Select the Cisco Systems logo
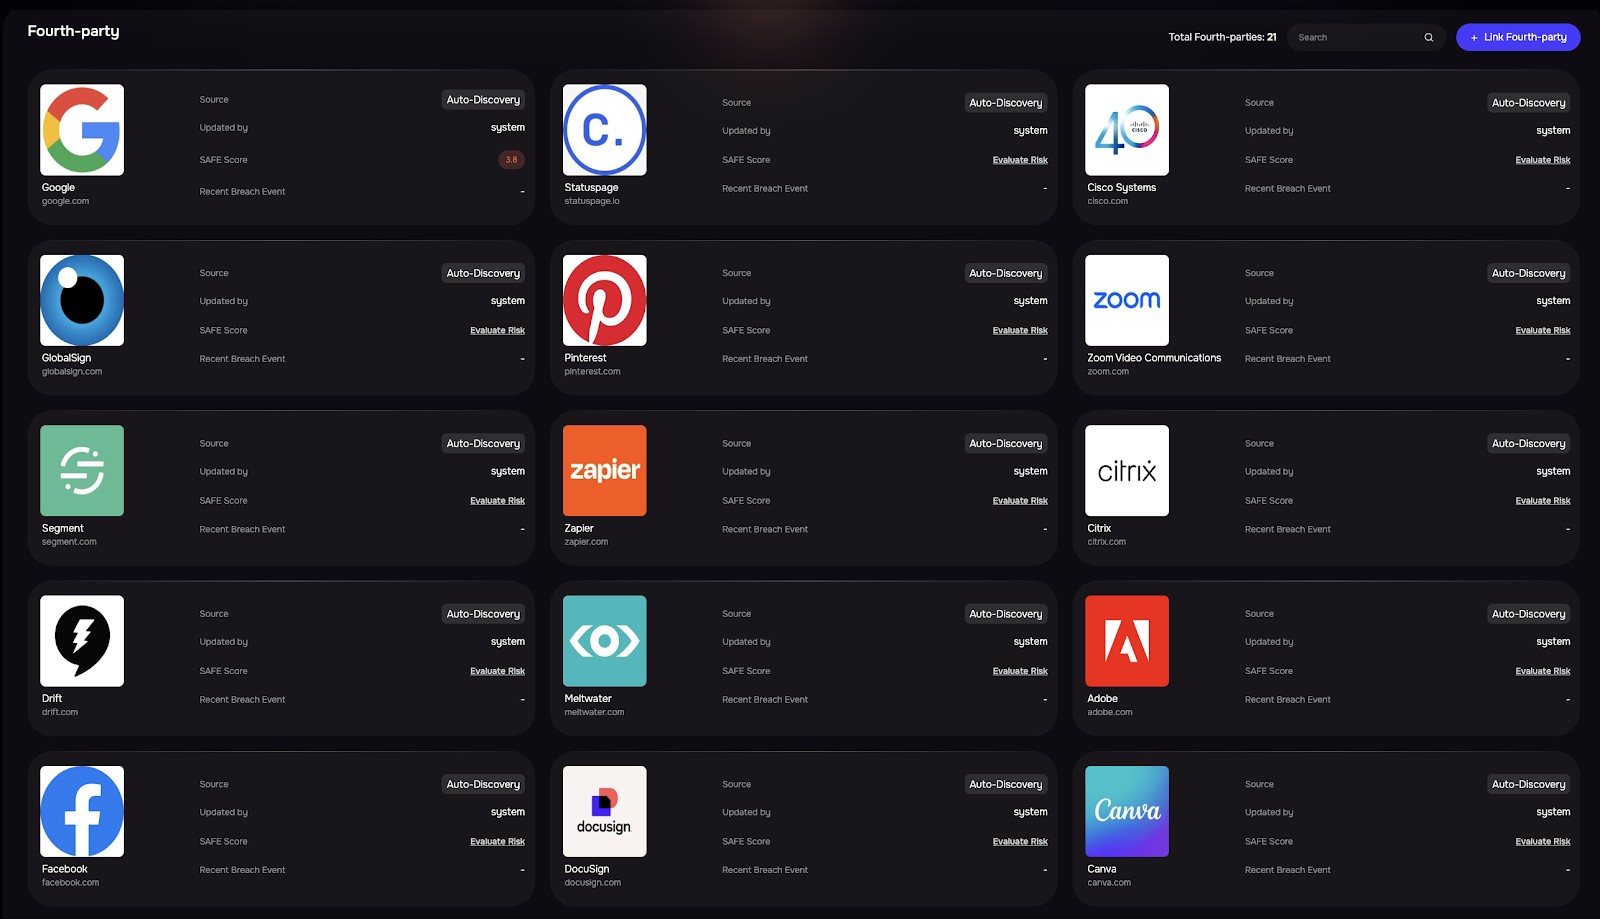 pyautogui.click(x=1127, y=130)
